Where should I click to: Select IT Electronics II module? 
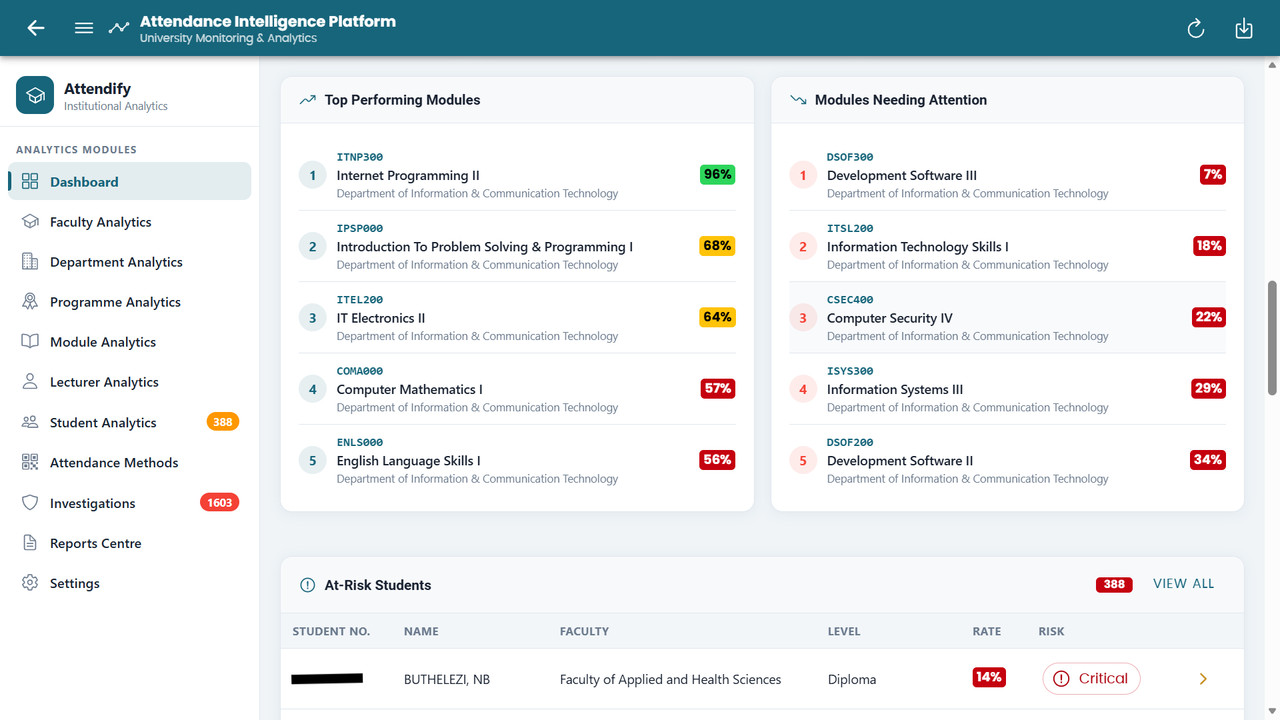pos(517,318)
